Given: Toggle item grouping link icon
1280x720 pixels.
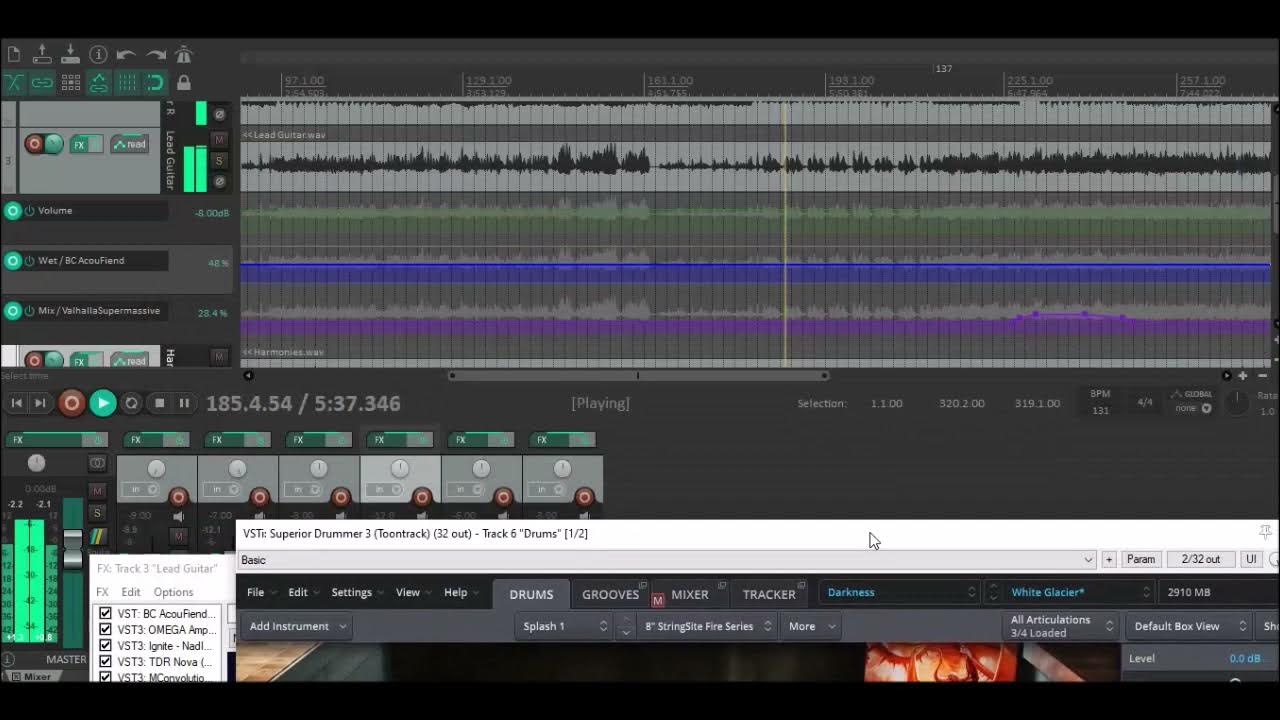Looking at the screenshot, I should 42,82.
